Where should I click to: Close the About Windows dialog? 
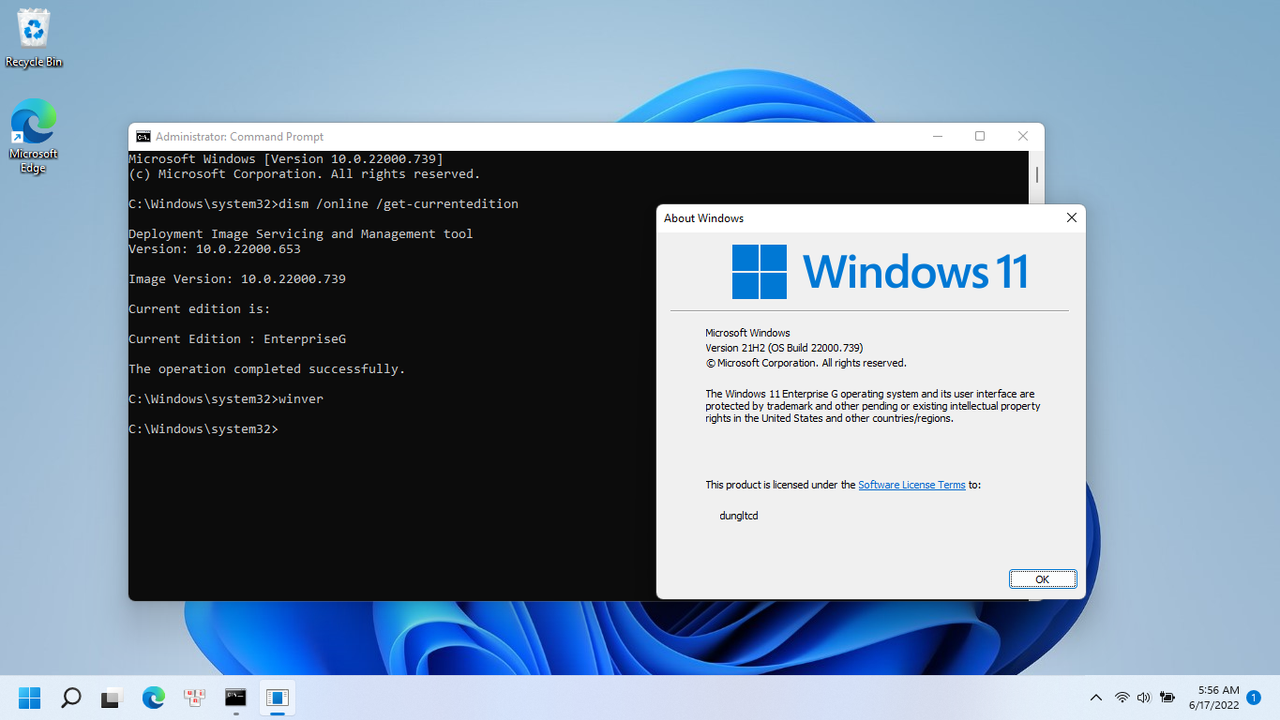1071,218
